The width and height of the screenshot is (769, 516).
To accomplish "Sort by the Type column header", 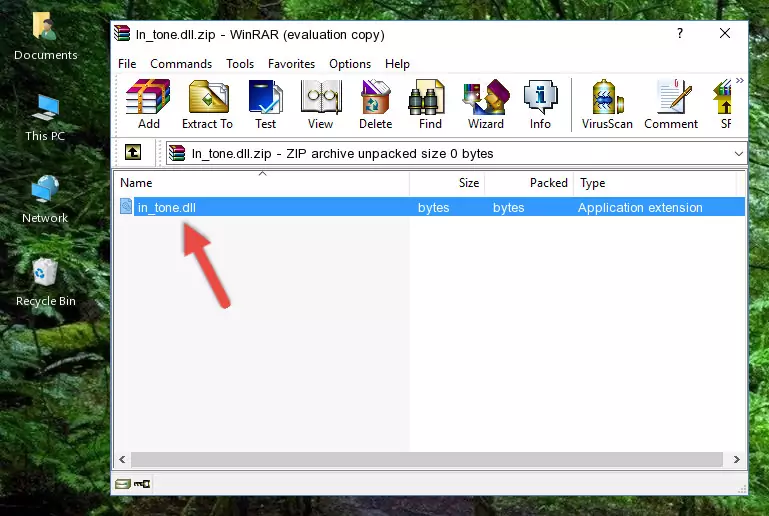I will (x=655, y=183).
